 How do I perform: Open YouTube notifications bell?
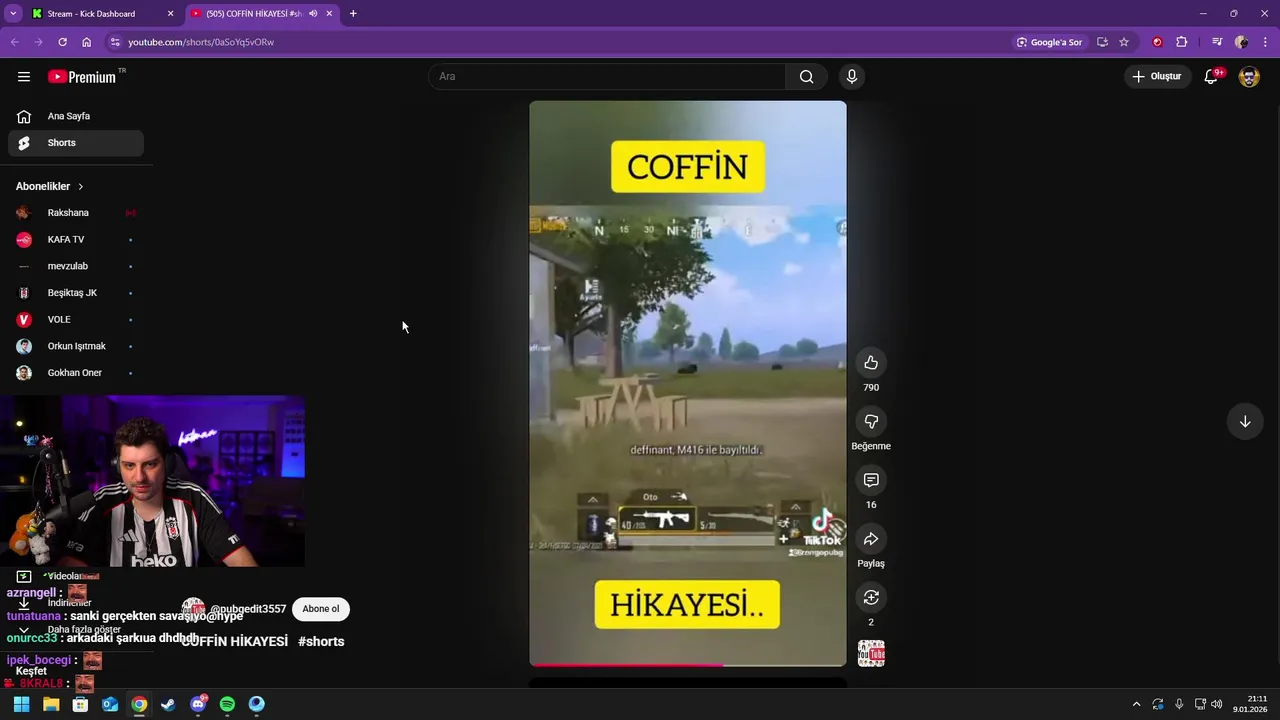[x=1211, y=77]
